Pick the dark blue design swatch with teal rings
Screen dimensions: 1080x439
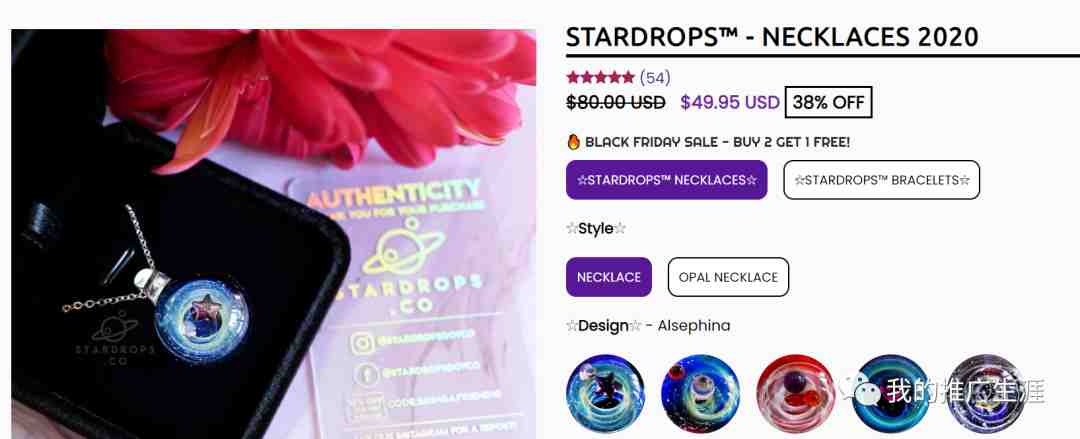point(891,394)
